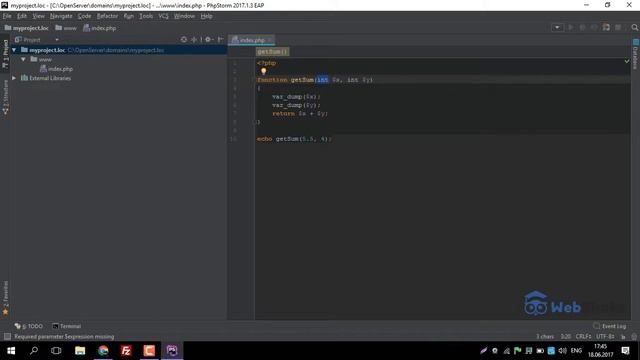
Task: Open the Edit menu
Action: coord(22,16)
